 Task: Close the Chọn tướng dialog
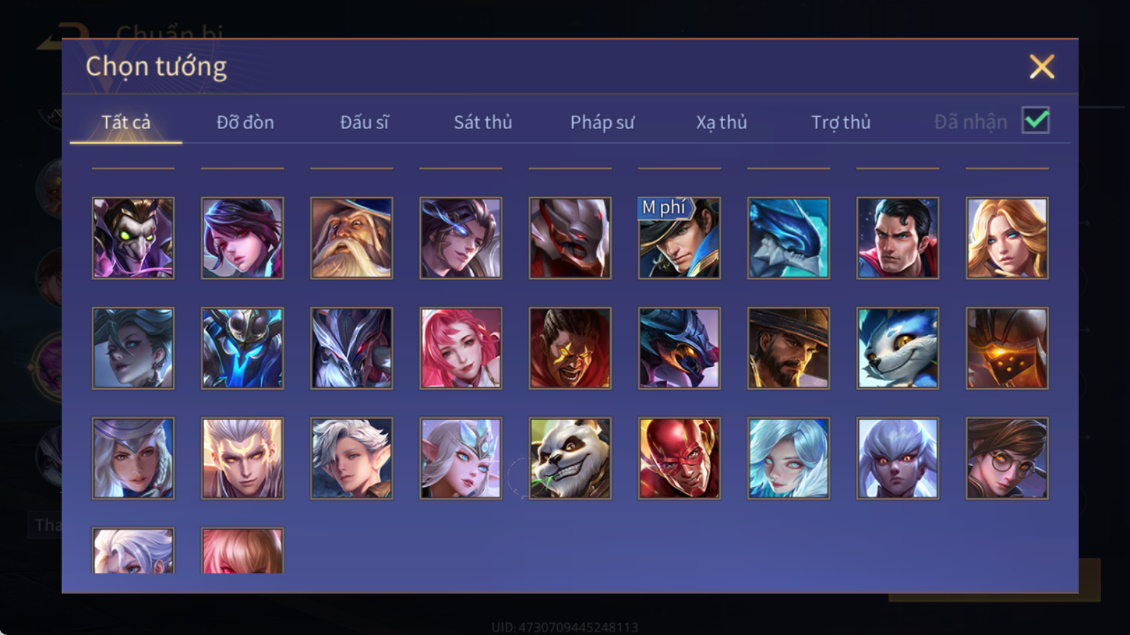point(1041,66)
